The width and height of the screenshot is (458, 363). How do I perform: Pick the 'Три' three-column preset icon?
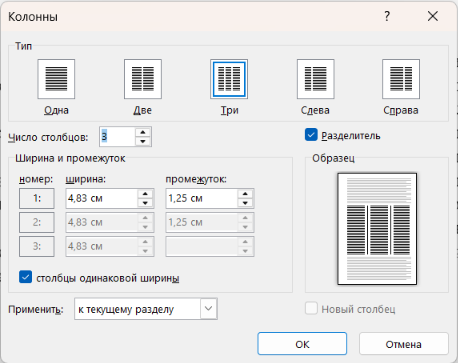229,79
